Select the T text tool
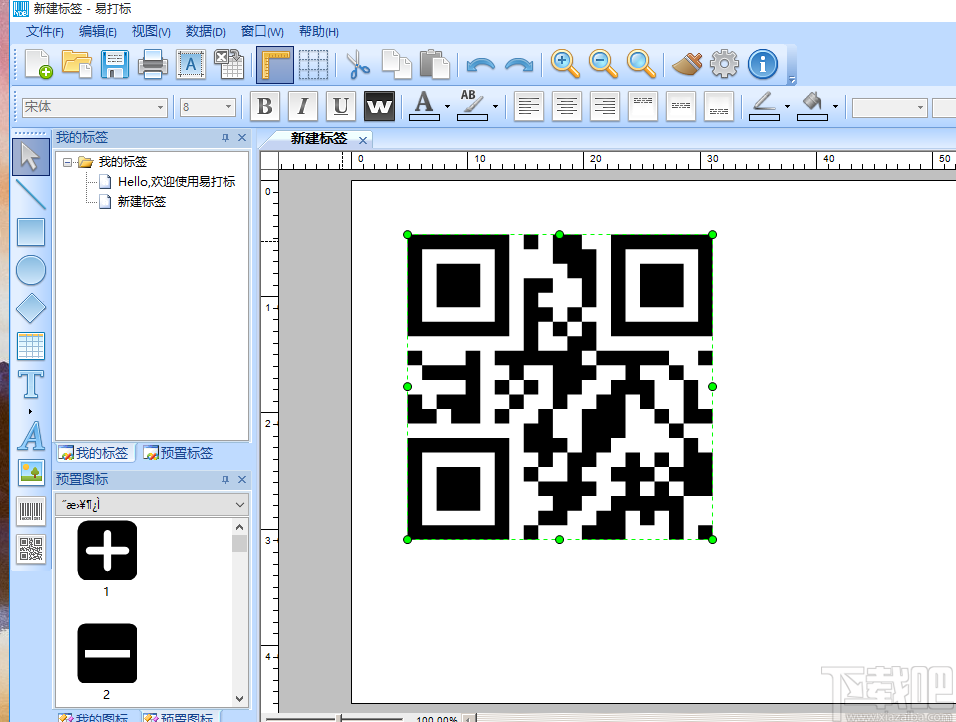The width and height of the screenshot is (956, 722). [x=30, y=384]
